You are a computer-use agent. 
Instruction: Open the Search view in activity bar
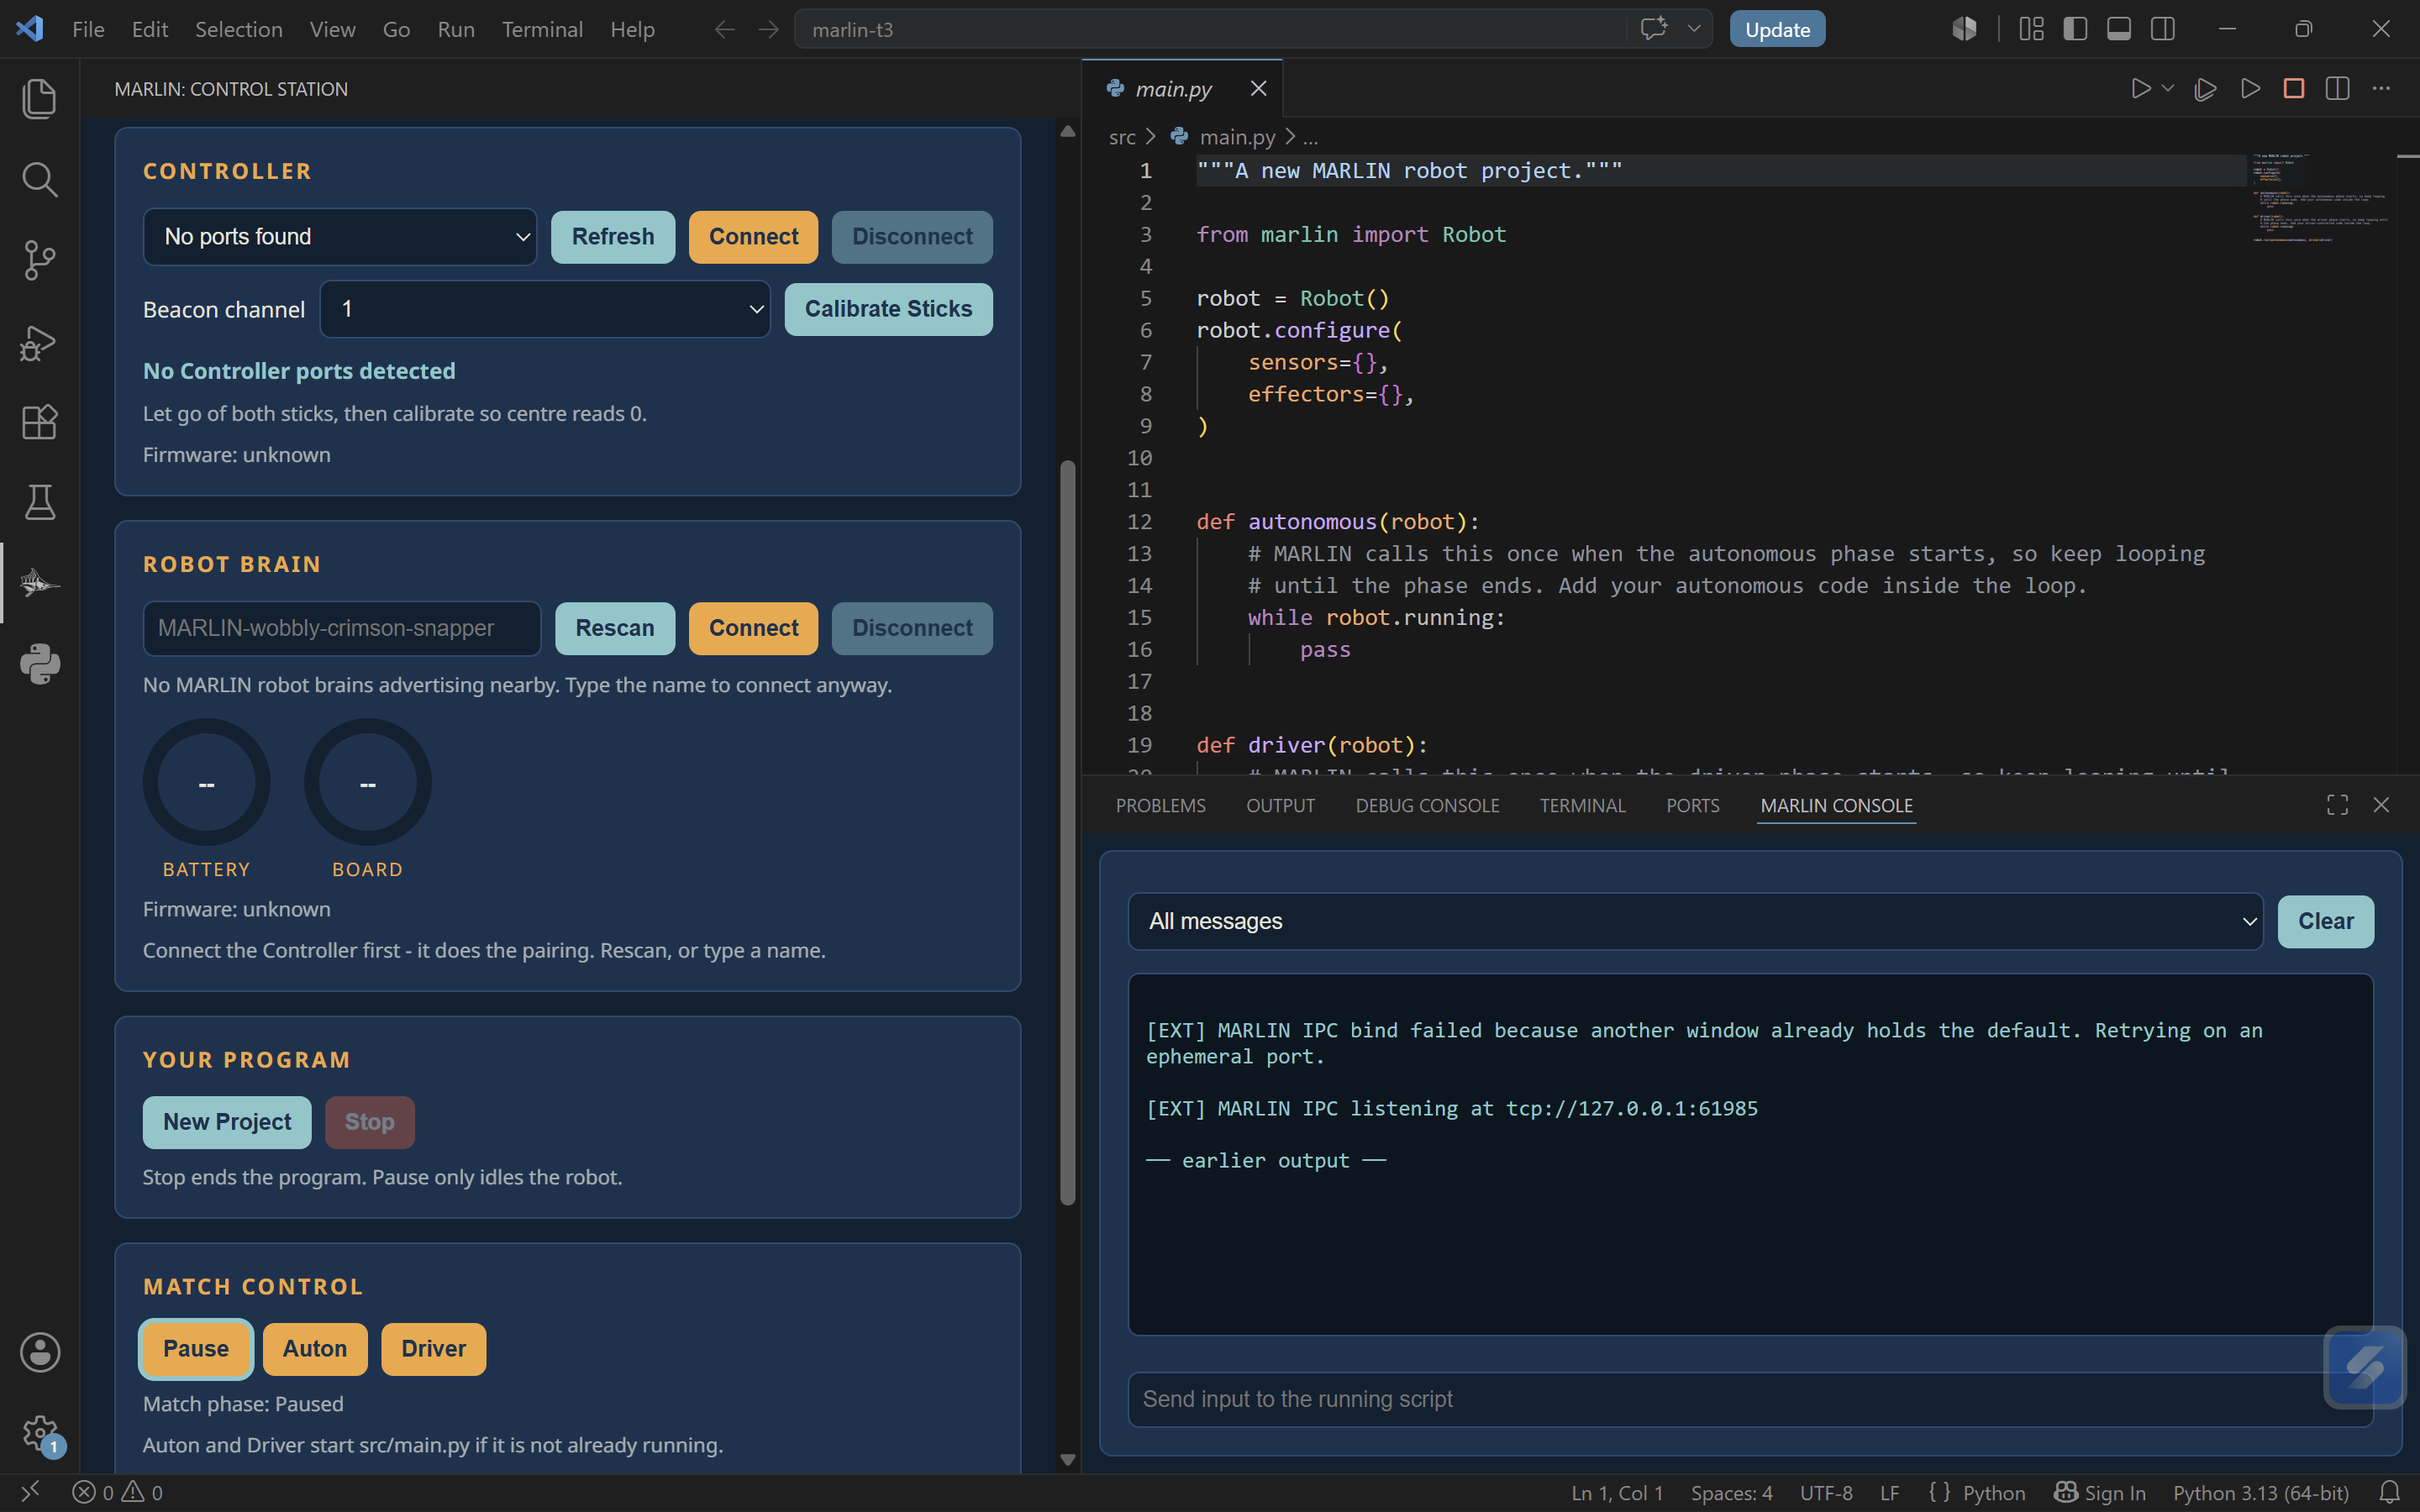coord(40,180)
